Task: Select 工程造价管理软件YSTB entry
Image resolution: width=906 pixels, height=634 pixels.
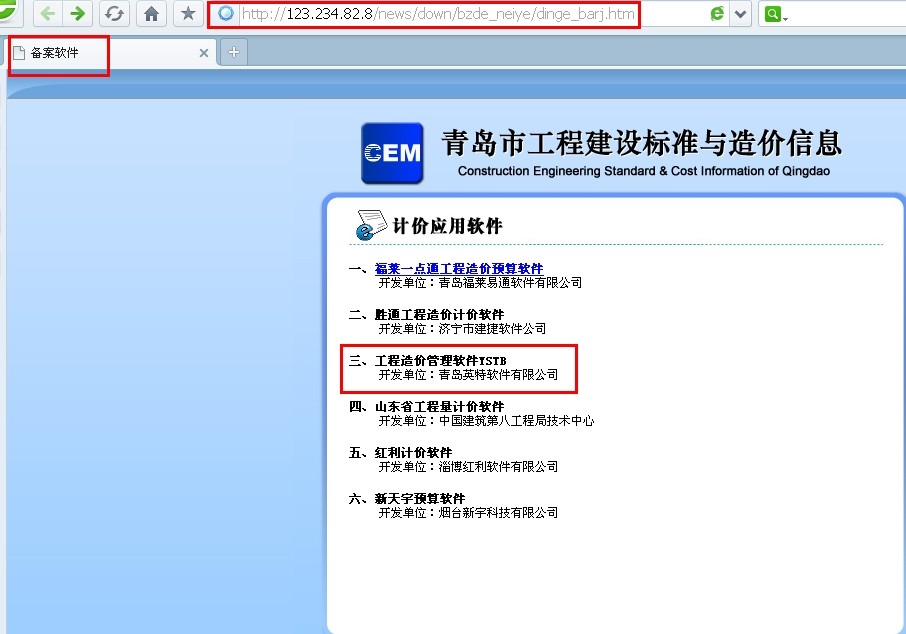Action: 441,361
